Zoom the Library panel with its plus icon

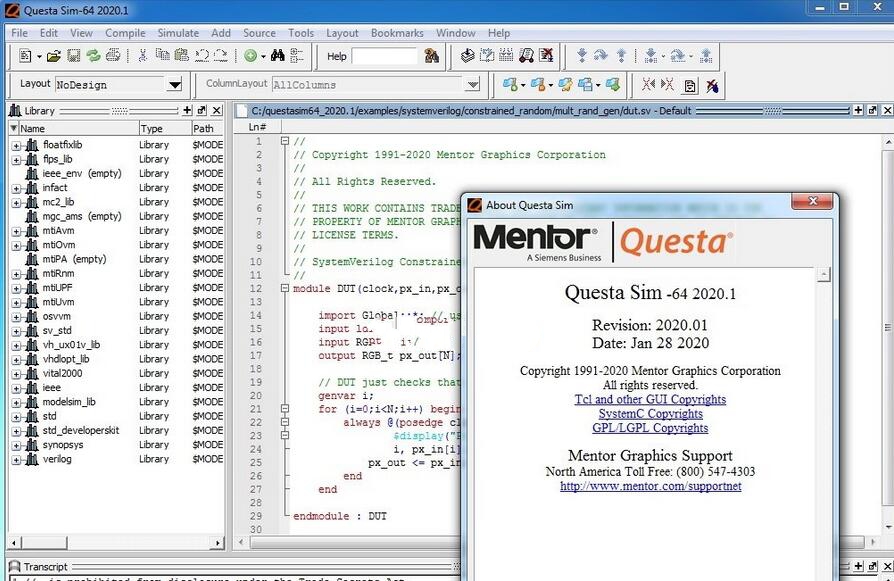coord(187,110)
